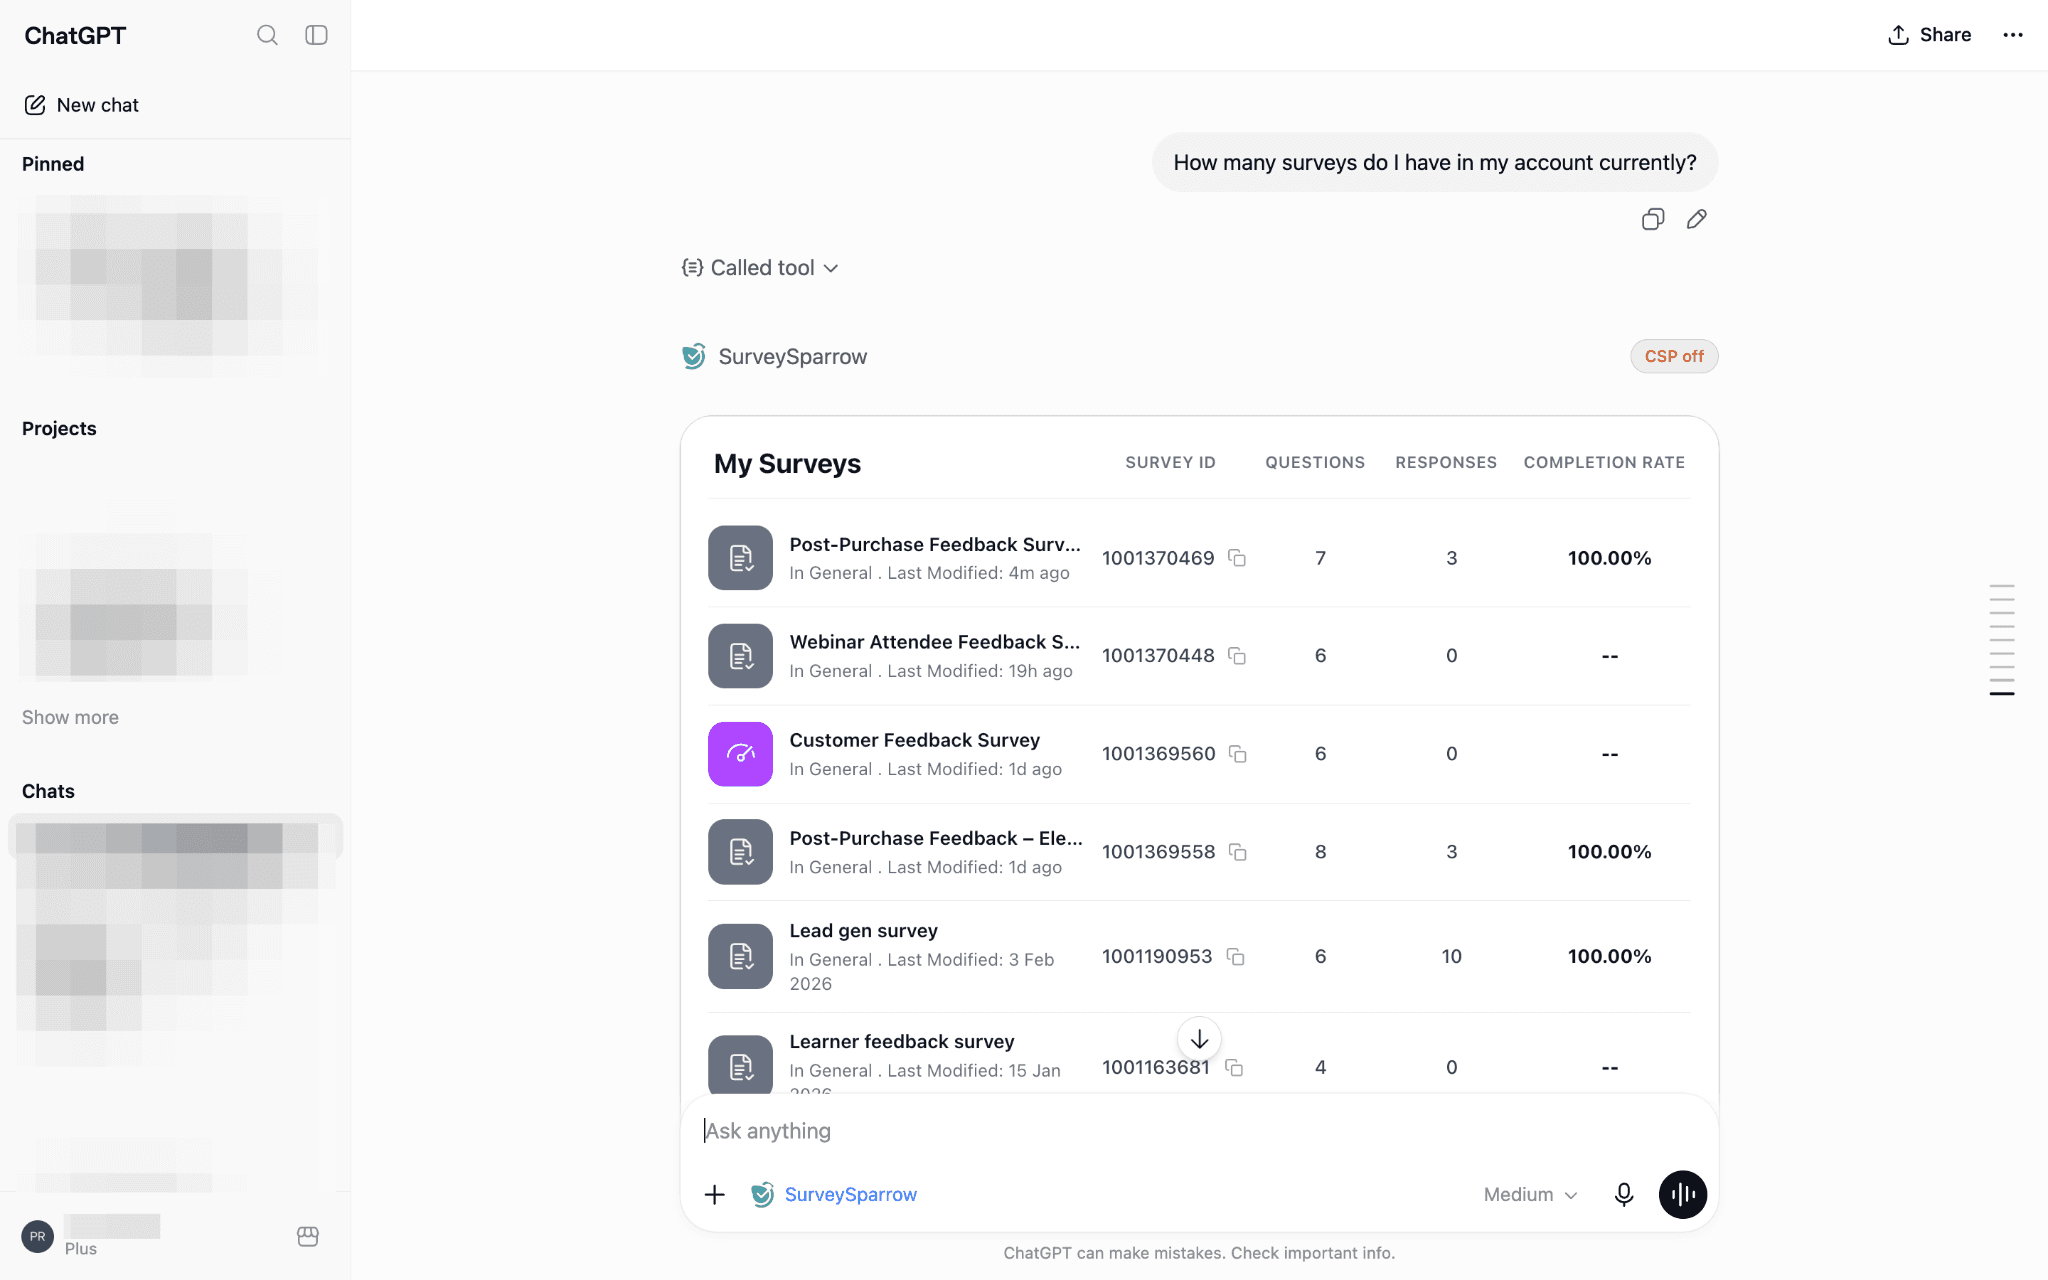
Task: Click the Plus plan label
Action: tap(81, 1249)
